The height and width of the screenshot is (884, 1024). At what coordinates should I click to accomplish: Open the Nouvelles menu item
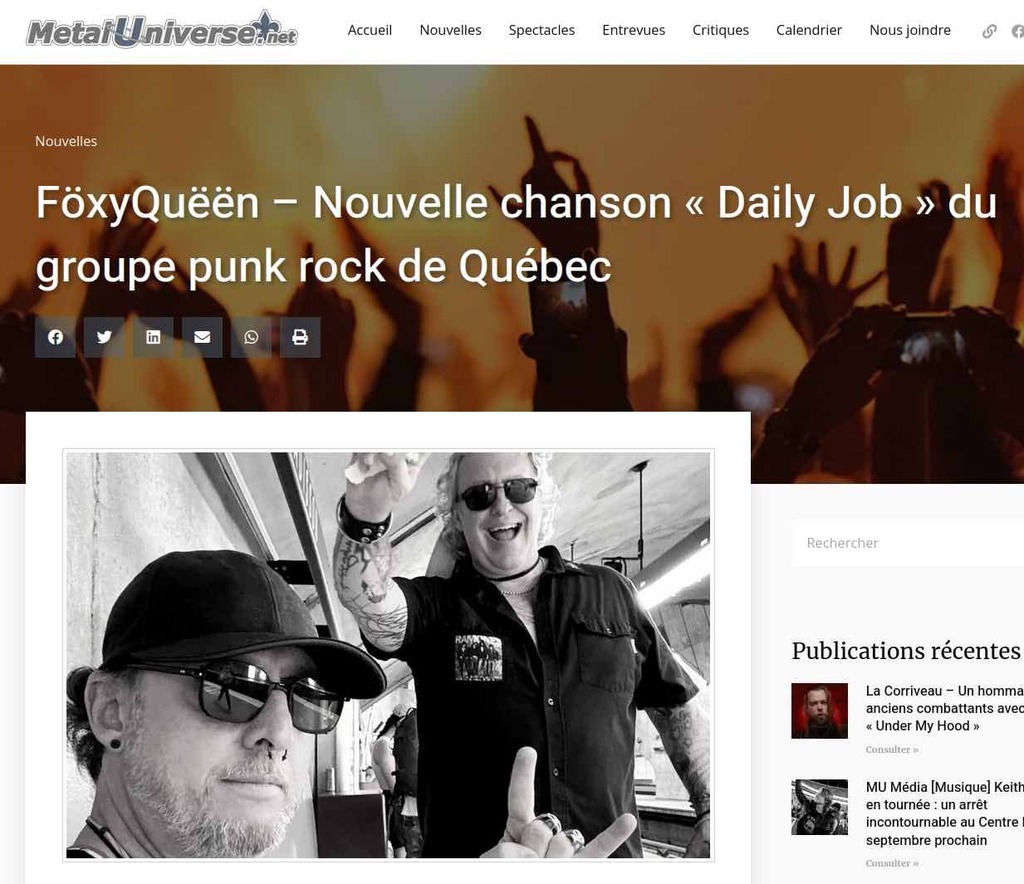tap(451, 30)
